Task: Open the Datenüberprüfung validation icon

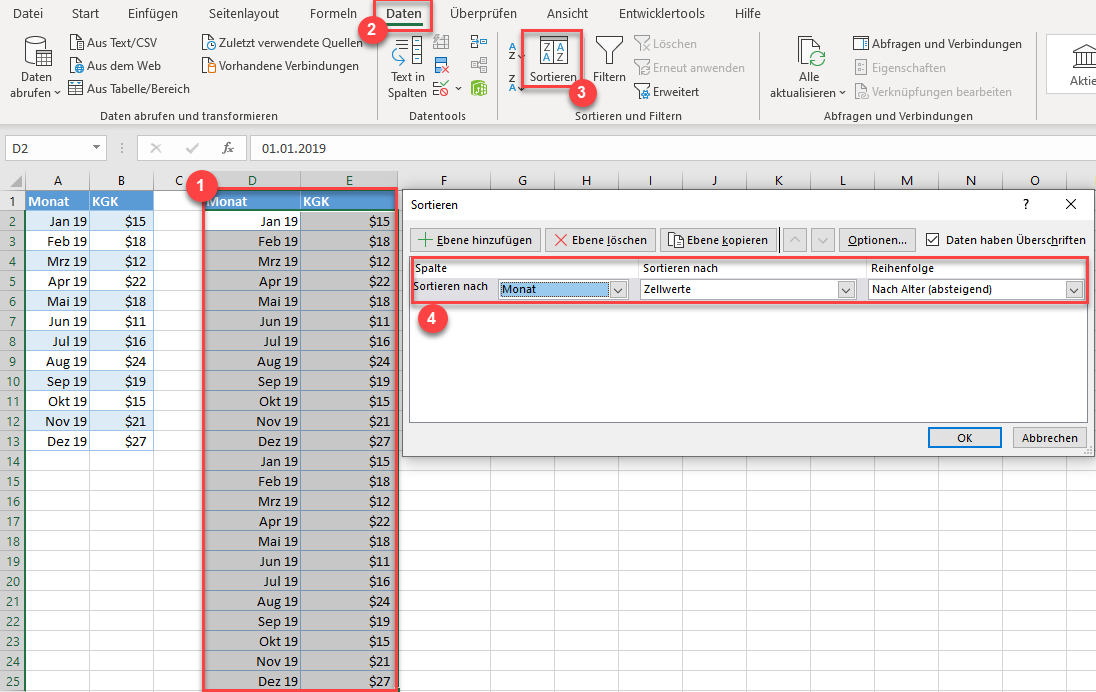Action: click(440, 89)
